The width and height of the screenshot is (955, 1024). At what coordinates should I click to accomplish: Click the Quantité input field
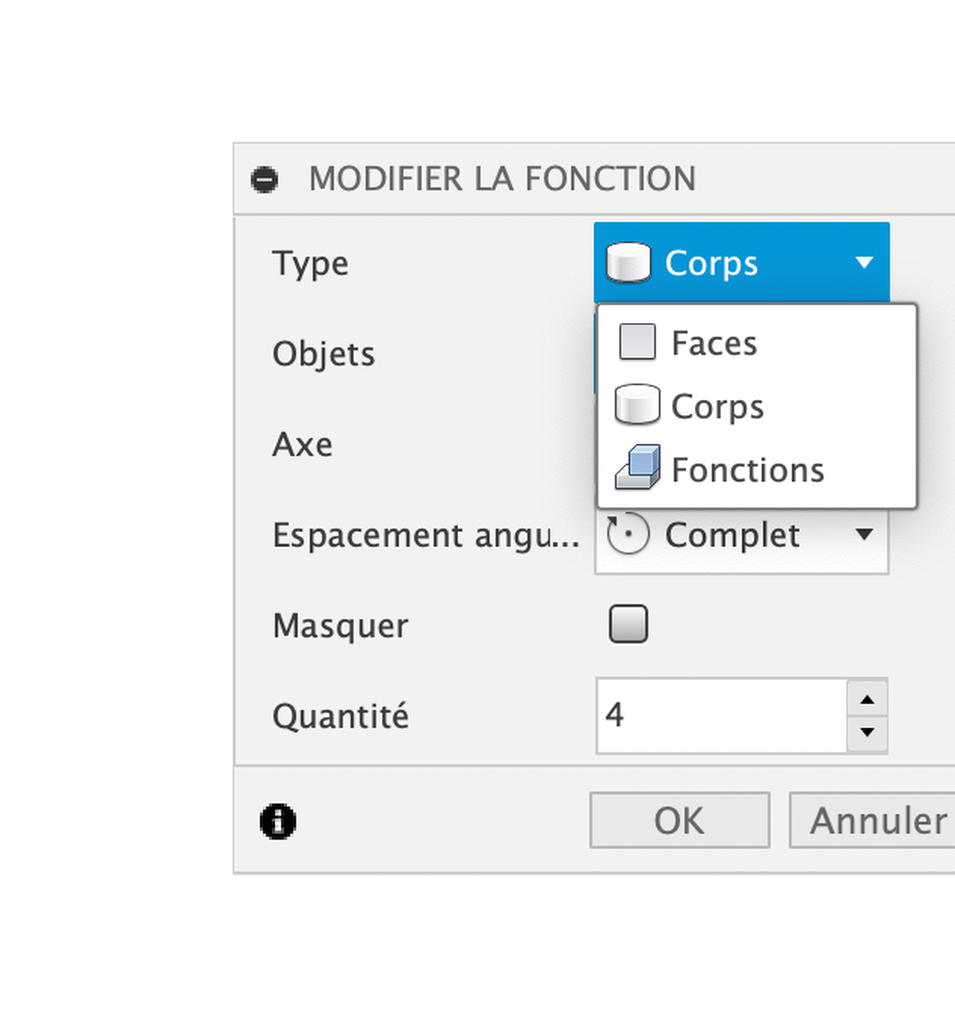(722, 716)
